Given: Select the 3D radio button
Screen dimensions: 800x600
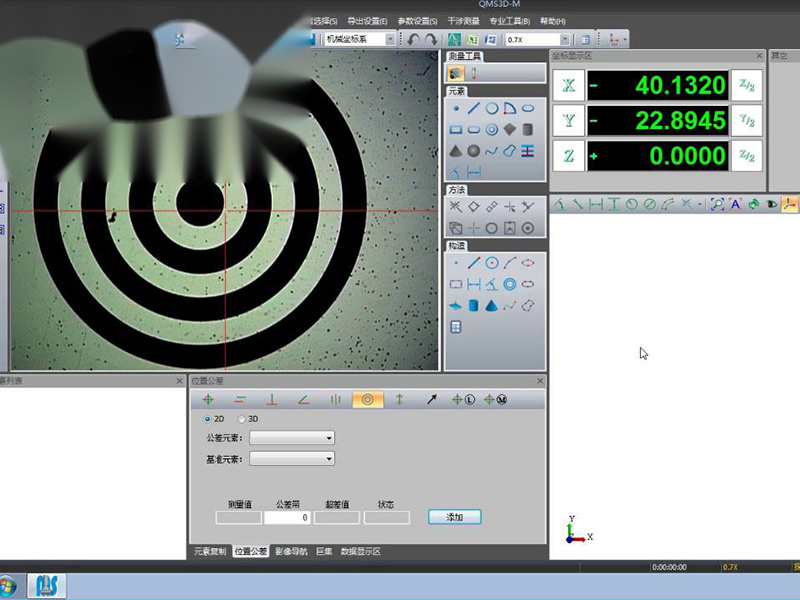Looking at the screenshot, I should [x=241, y=419].
